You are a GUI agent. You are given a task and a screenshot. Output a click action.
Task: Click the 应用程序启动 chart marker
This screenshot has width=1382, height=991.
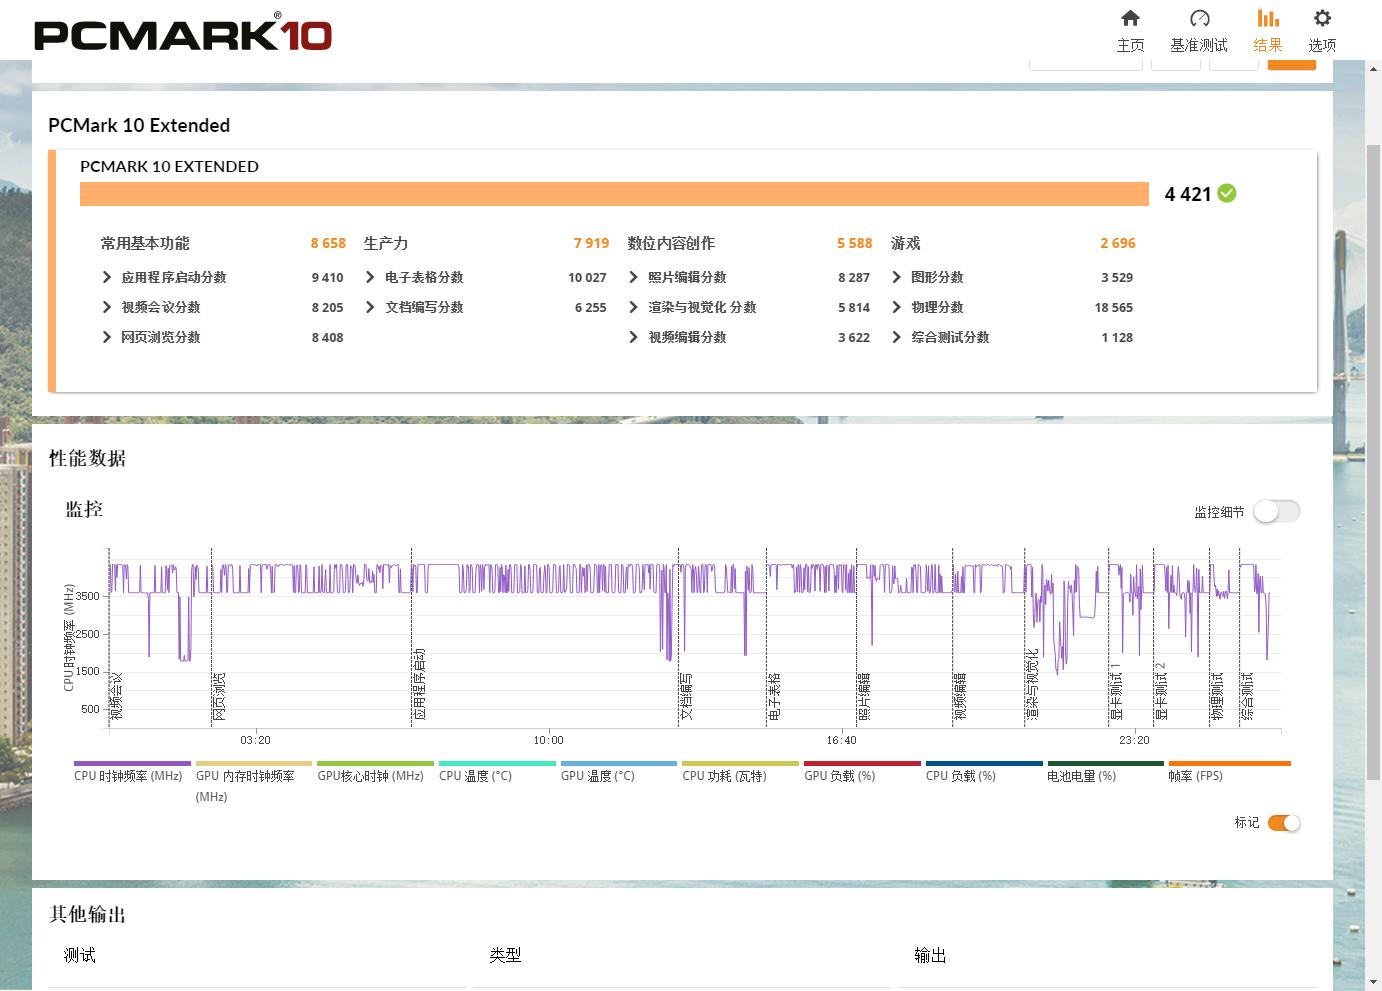click(x=419, y=684)
